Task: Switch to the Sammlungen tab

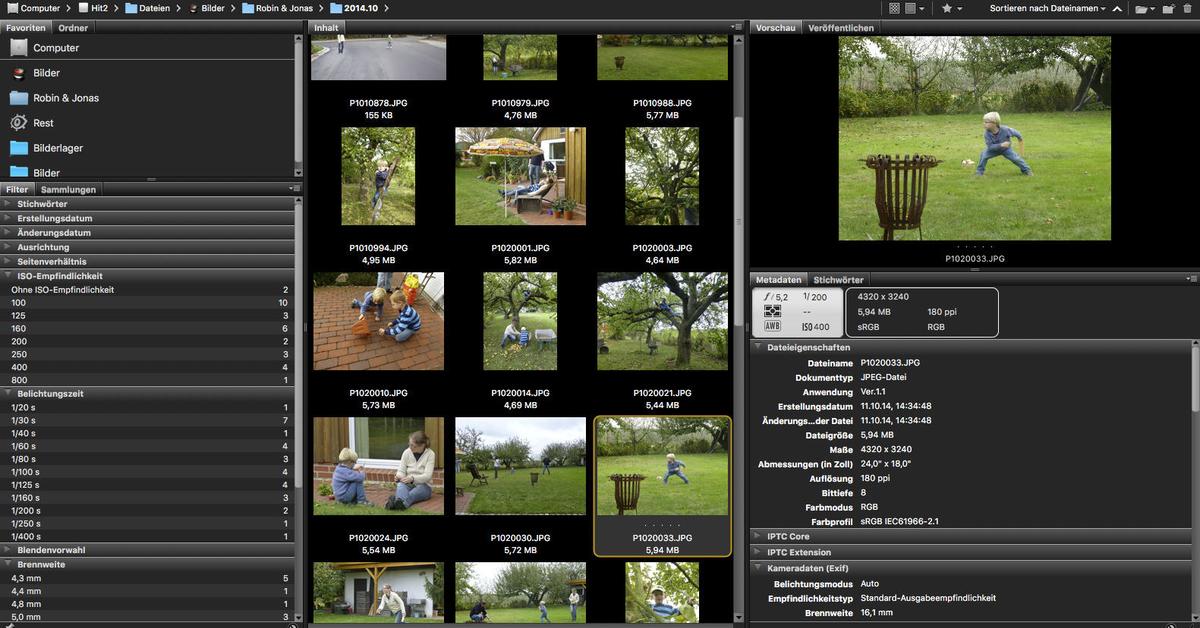Action: [69, 189]
